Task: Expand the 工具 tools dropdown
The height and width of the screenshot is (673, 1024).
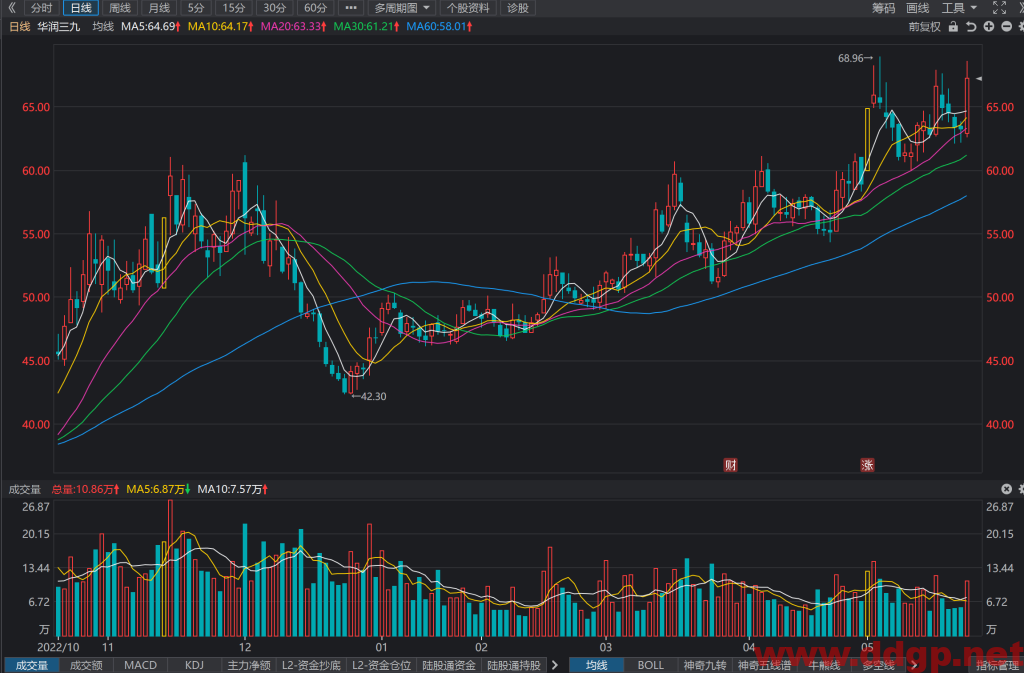Action: 959,8
